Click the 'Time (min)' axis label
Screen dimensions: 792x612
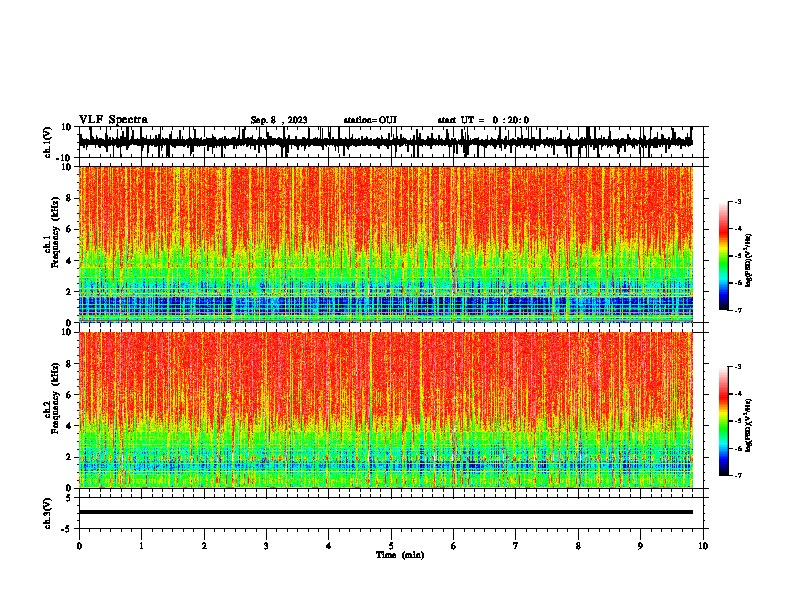(x=400, y=555)
